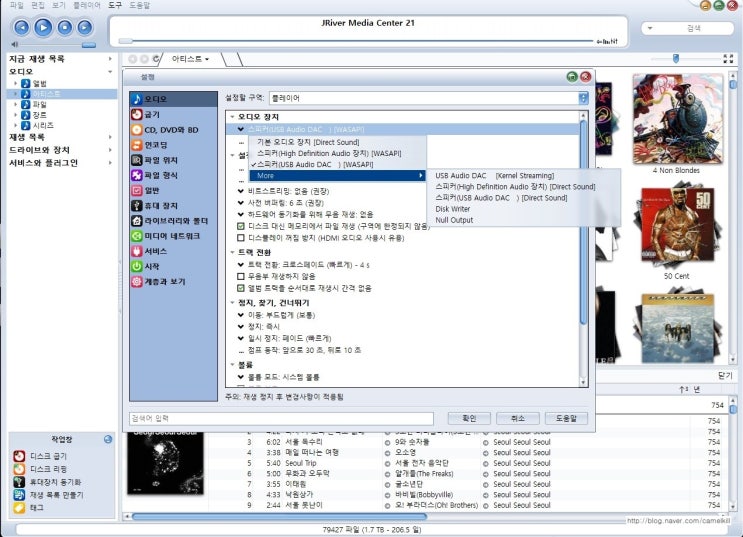Click the 닫기 link in the main window
The width and height of the screenshot is (743, 537).
(725, 375)
